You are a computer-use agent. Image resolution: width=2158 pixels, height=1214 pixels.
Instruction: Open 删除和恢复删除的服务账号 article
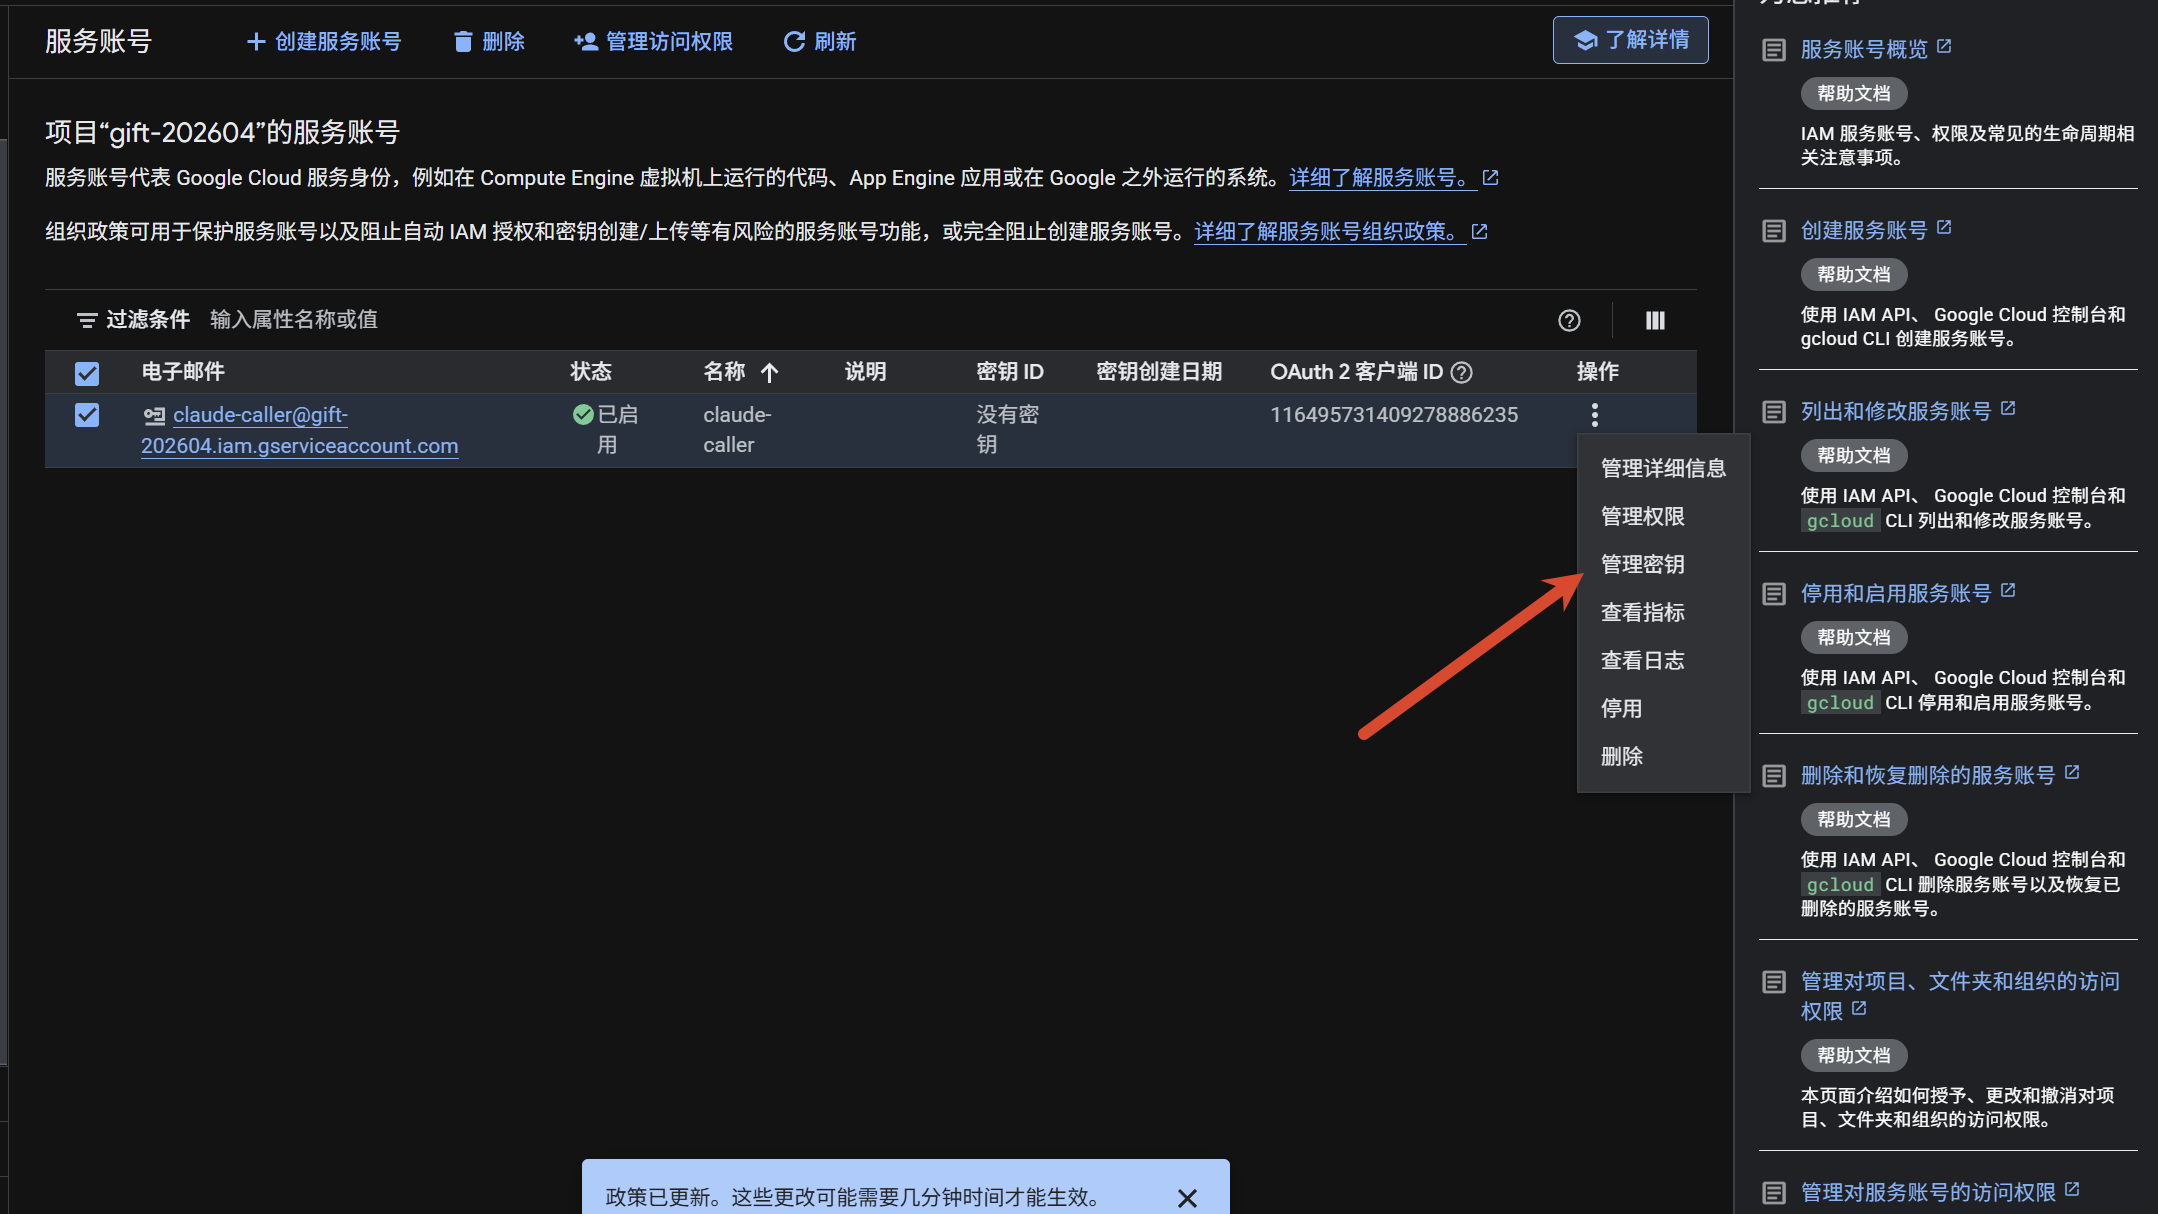click(1928, 775)
